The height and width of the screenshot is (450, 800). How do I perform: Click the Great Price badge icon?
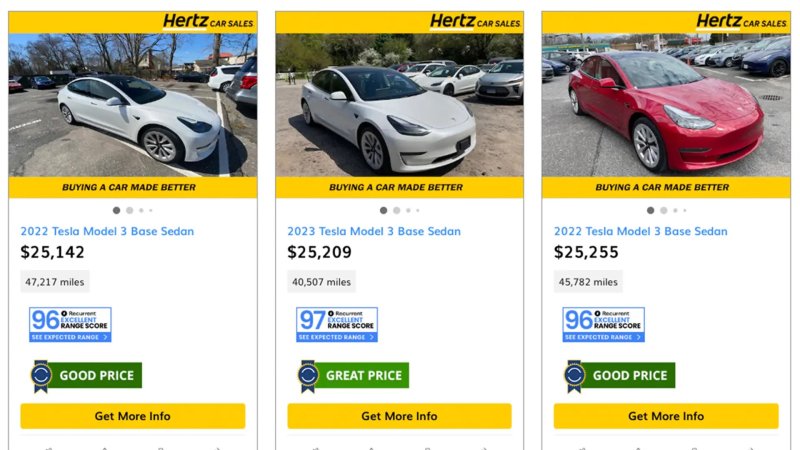coord(309,376)
